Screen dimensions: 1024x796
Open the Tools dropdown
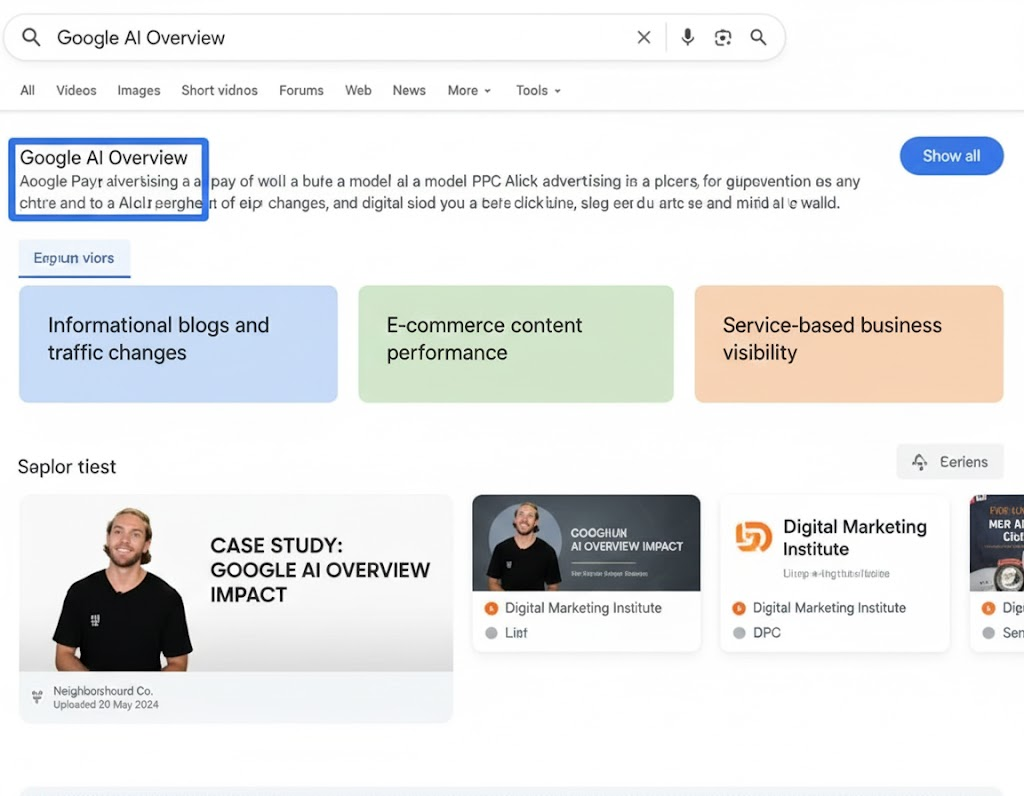pyautogui.click(x=538, y=90)
